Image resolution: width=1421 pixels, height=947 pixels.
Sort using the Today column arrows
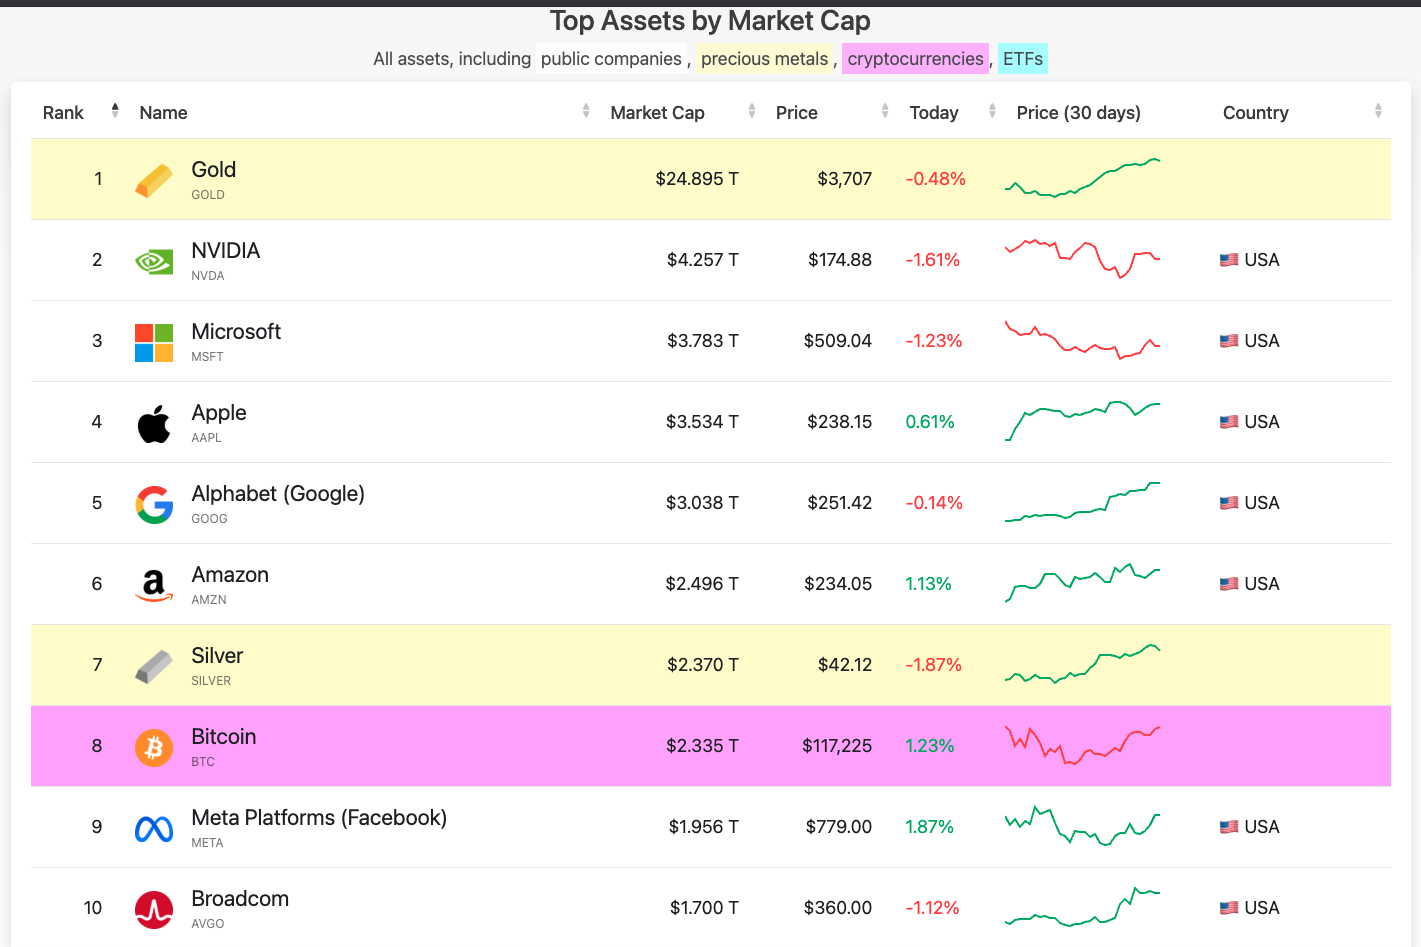(992, 111)
